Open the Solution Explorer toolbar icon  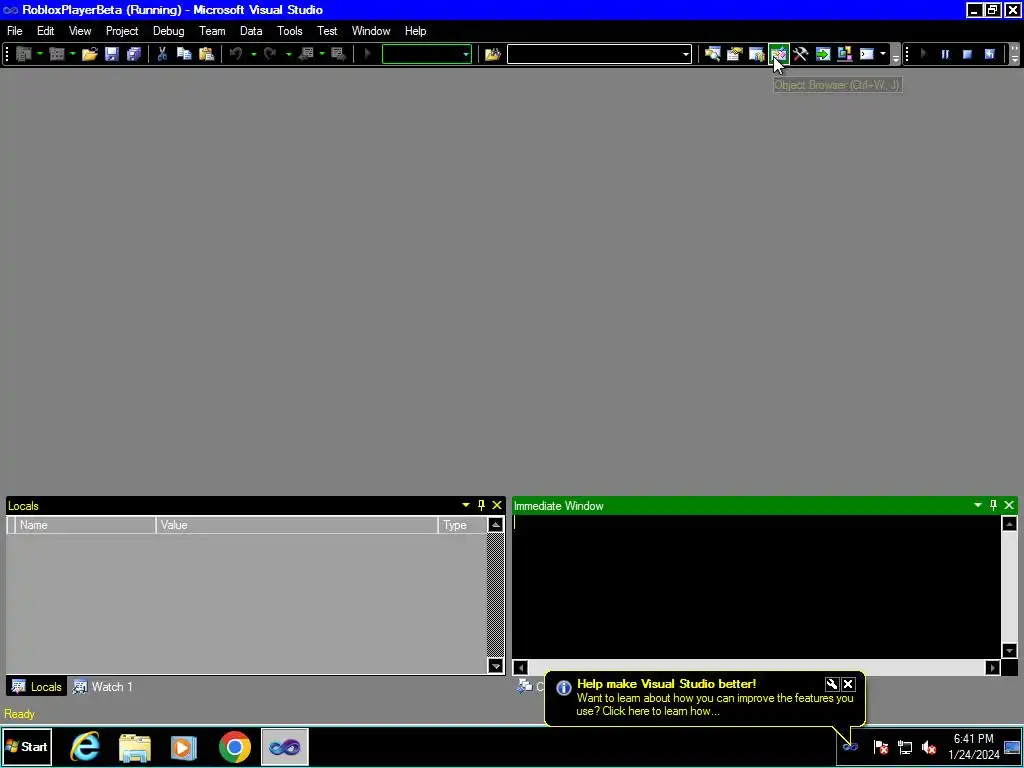pos(712,54)
